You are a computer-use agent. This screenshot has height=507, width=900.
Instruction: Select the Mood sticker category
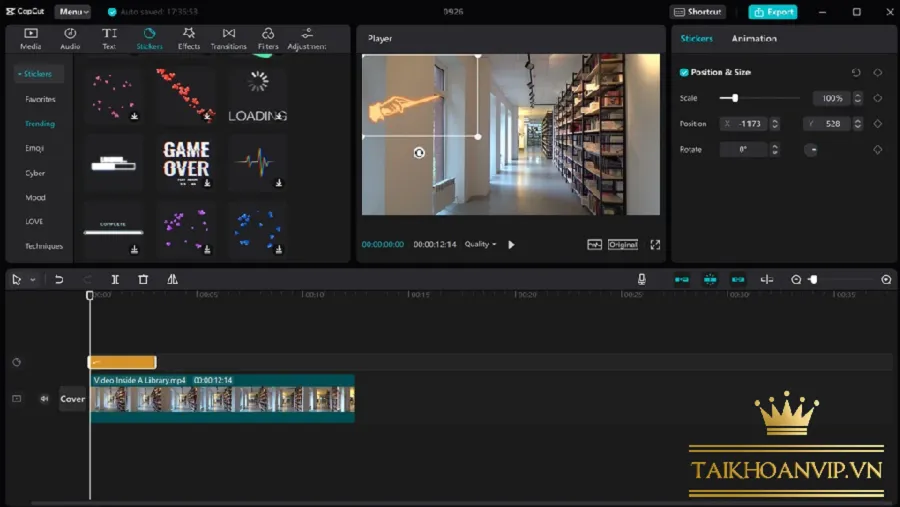(35, 197)
